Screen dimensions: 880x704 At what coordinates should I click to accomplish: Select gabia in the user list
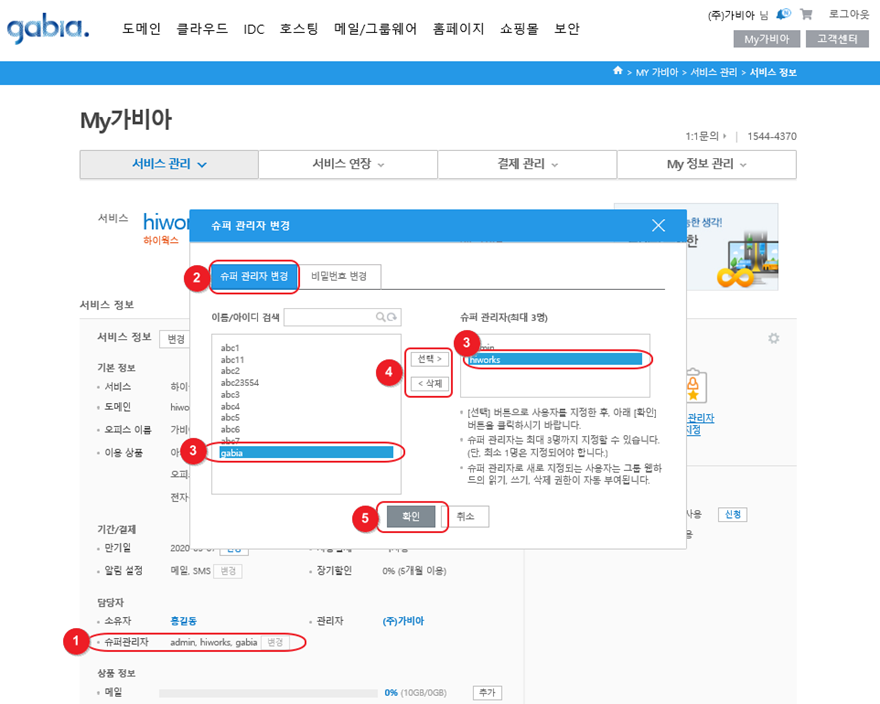tap(306, 453)
